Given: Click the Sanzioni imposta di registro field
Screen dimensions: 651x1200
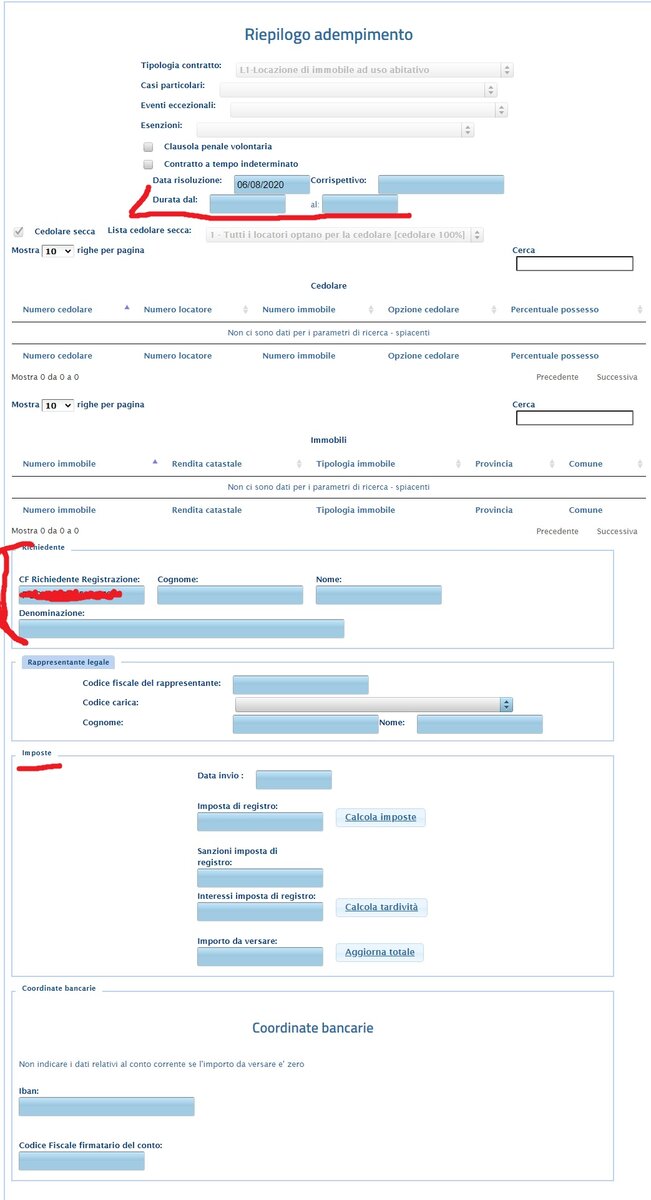Looking at the screenshot, I should coord(260,878).
